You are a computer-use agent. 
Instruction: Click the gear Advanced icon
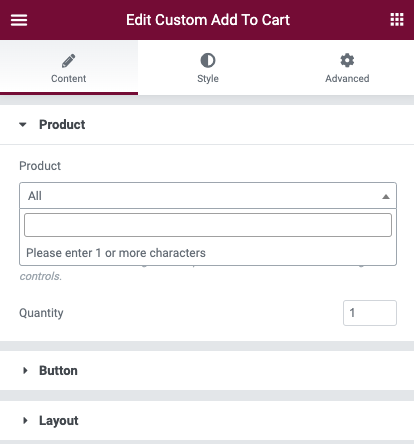[x=347, y=60]
